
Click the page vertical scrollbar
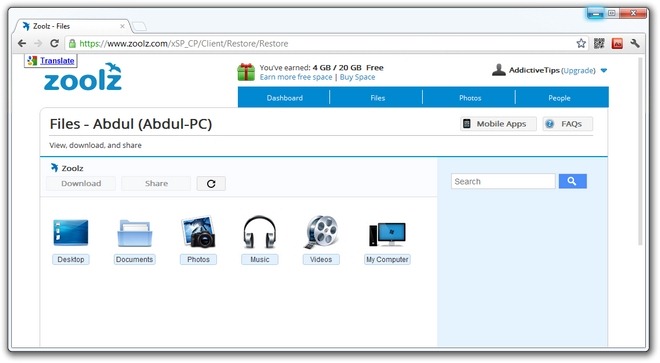point(640,152)
